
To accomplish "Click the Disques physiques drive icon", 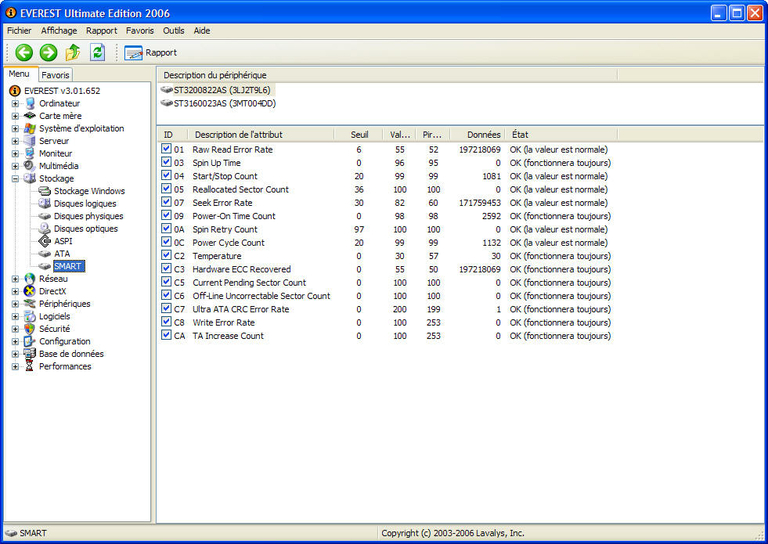I will pos(45,216).
